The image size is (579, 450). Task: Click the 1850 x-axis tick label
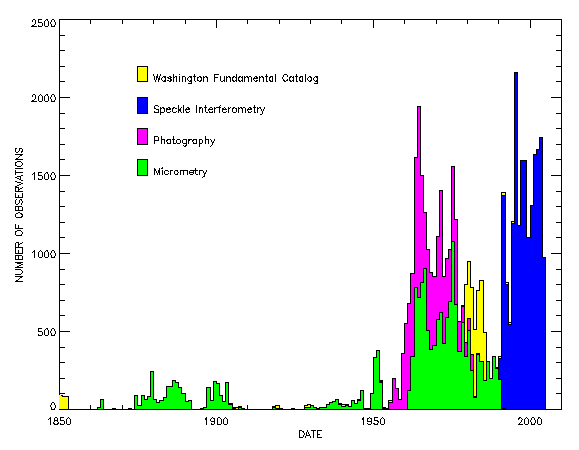tap(59, 421)
